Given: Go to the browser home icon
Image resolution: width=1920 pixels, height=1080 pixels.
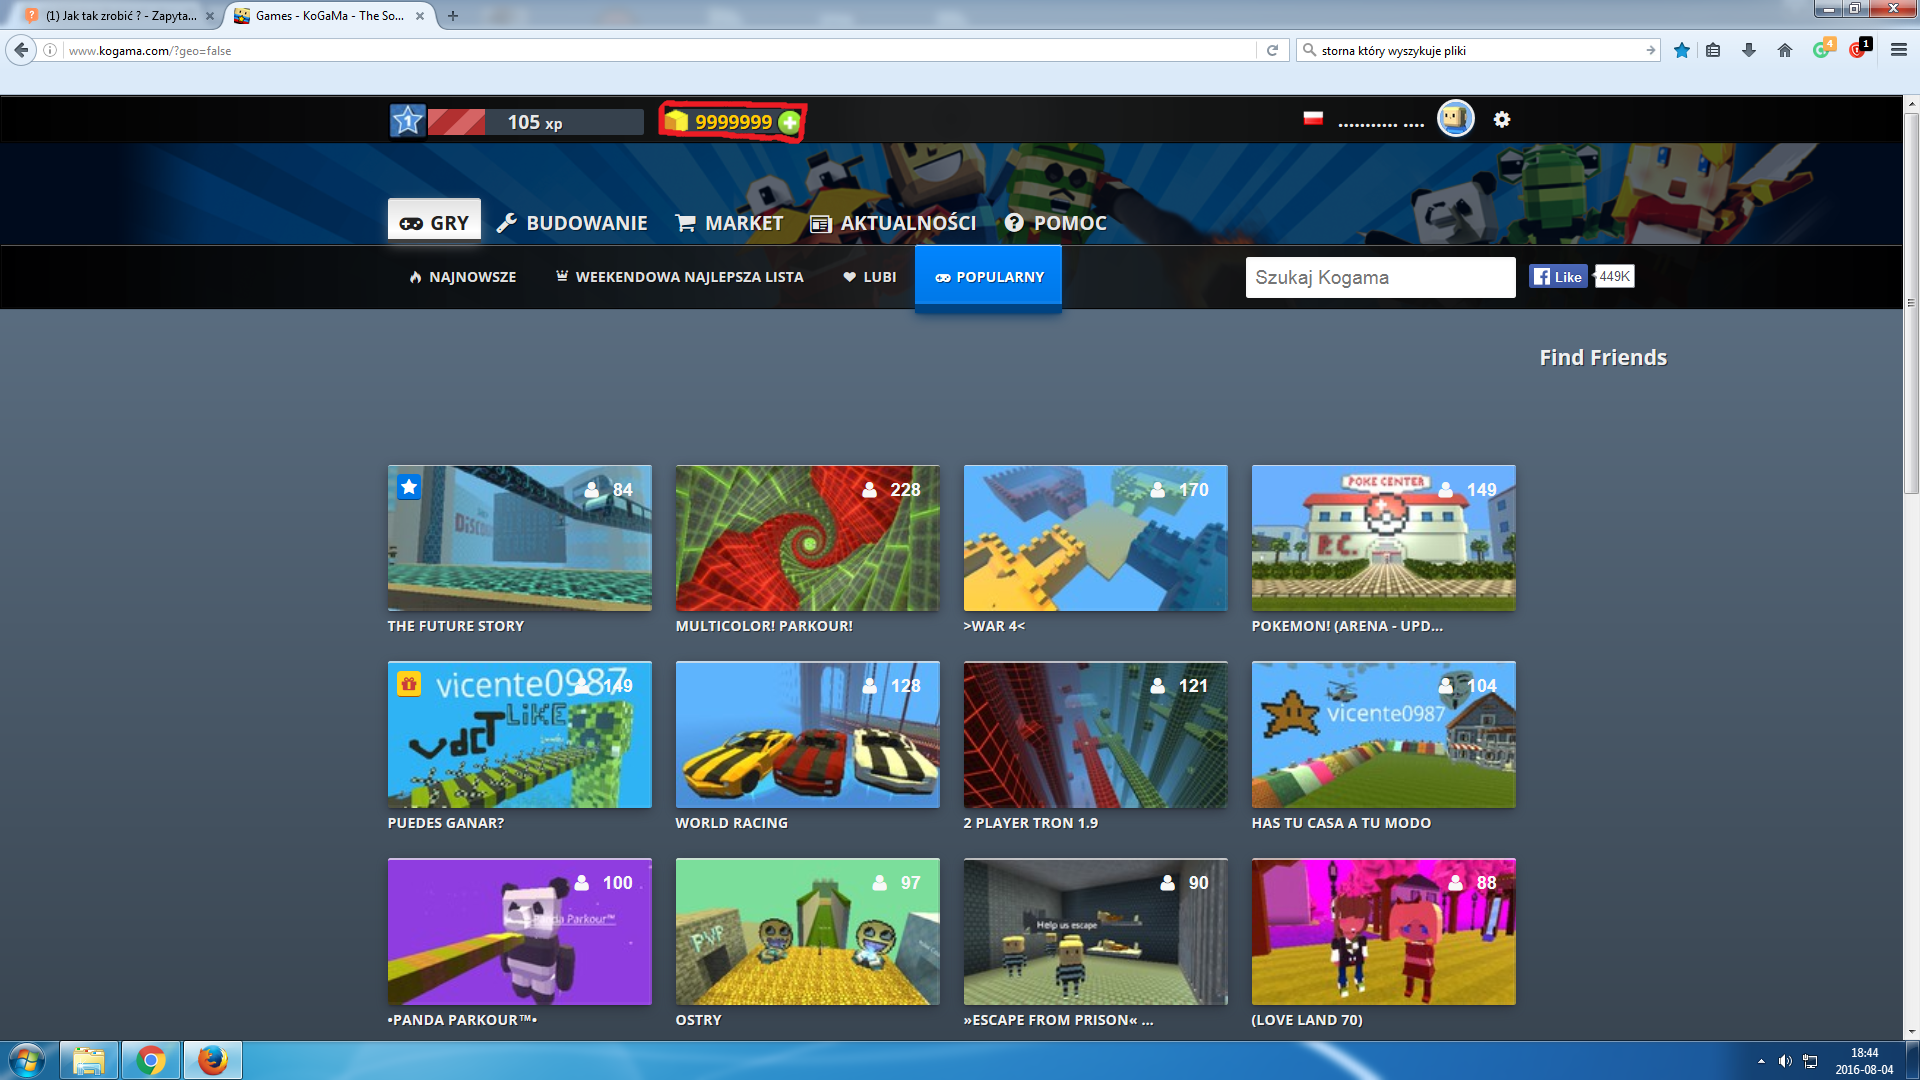Looking at the screenshot, I should tap(1784, 50).
